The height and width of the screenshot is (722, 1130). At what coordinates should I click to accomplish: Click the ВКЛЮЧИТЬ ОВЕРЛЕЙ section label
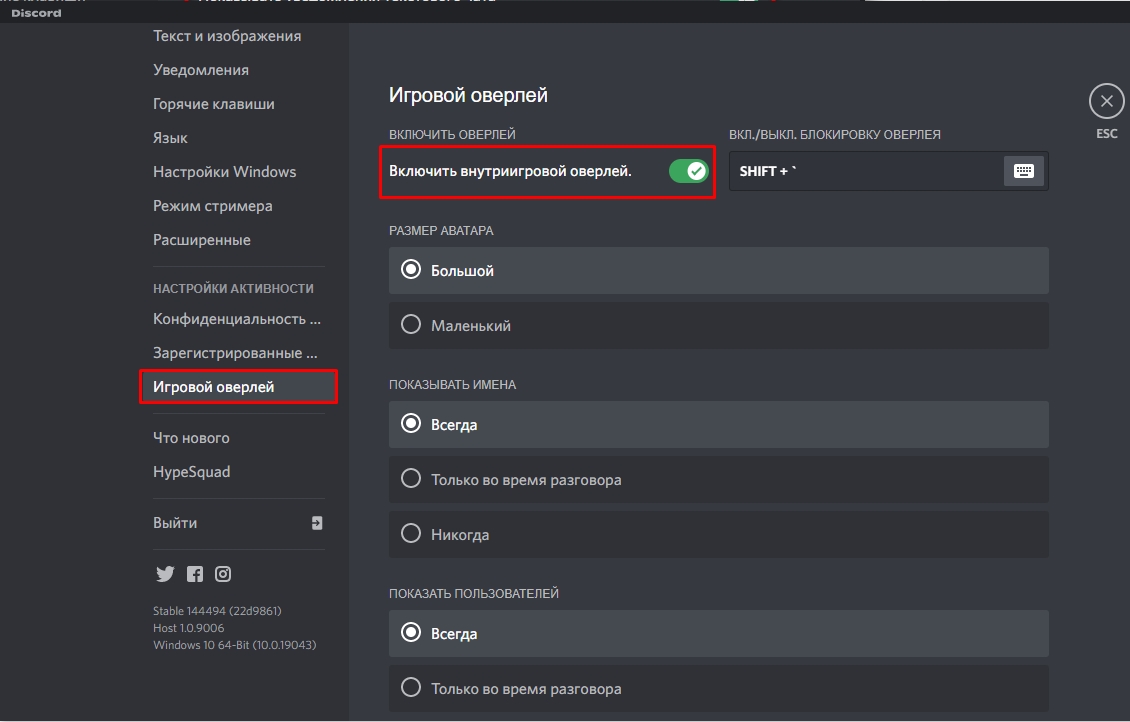click(x=452, y=134)
